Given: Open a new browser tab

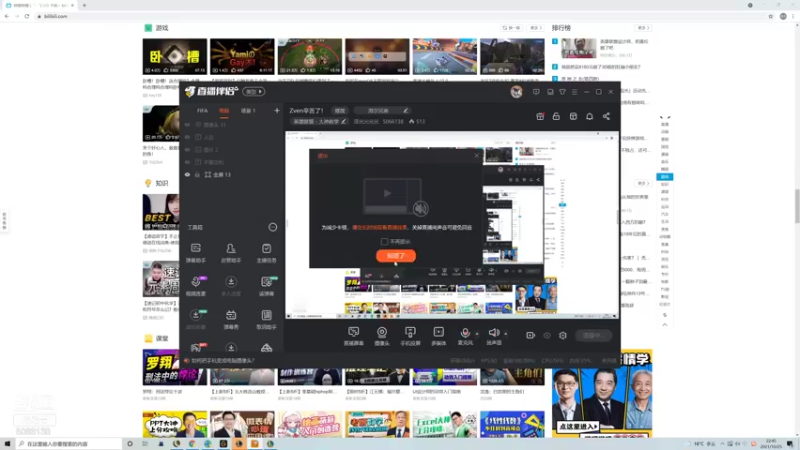Looking at the screenshot, I should click(84, 5).
